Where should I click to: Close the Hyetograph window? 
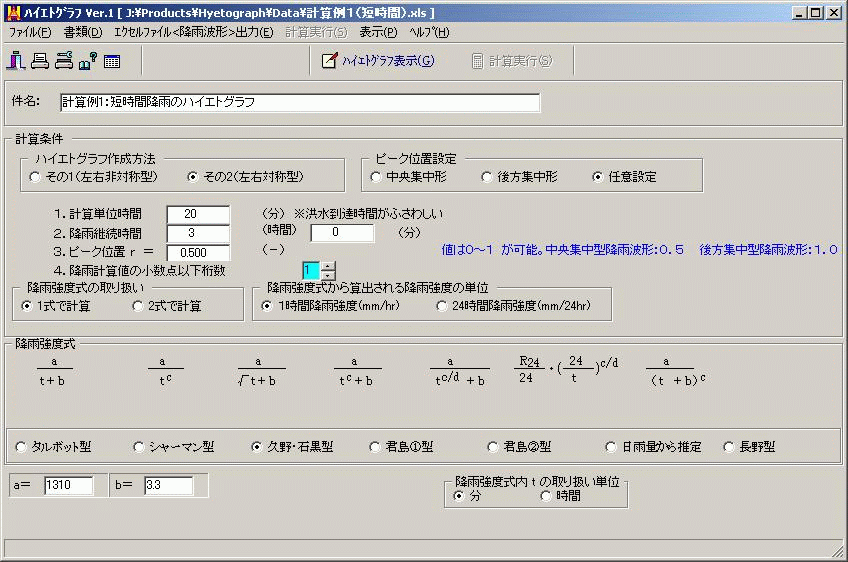click(x=833, y=12)
